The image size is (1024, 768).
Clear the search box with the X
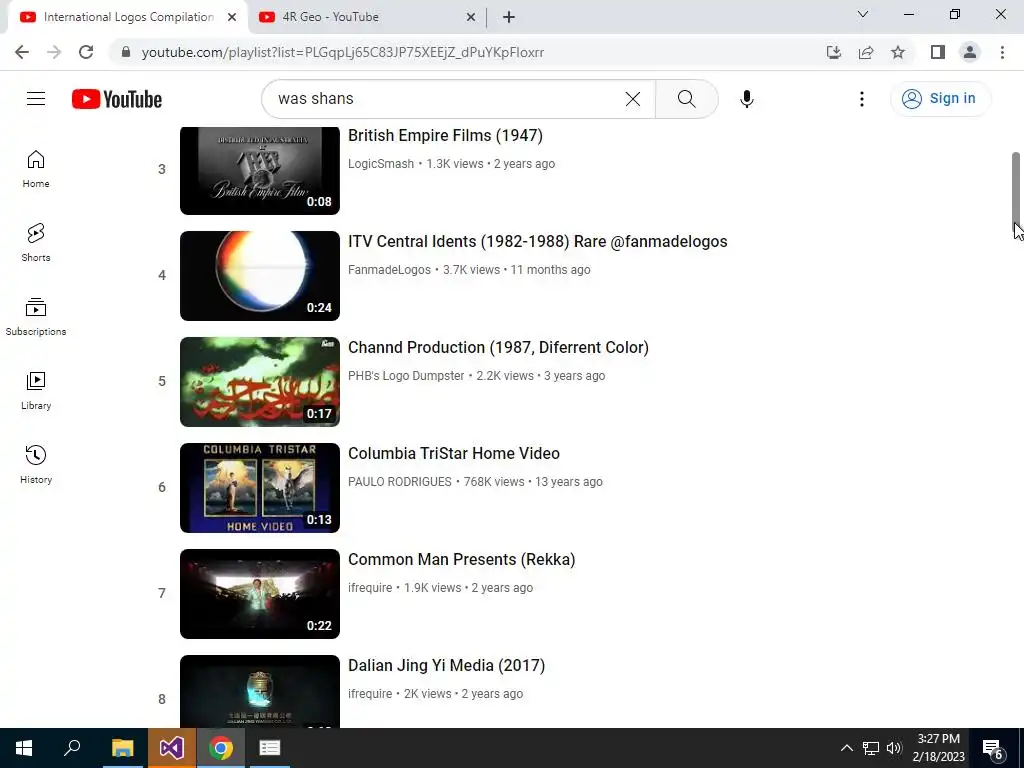(633, 99)
